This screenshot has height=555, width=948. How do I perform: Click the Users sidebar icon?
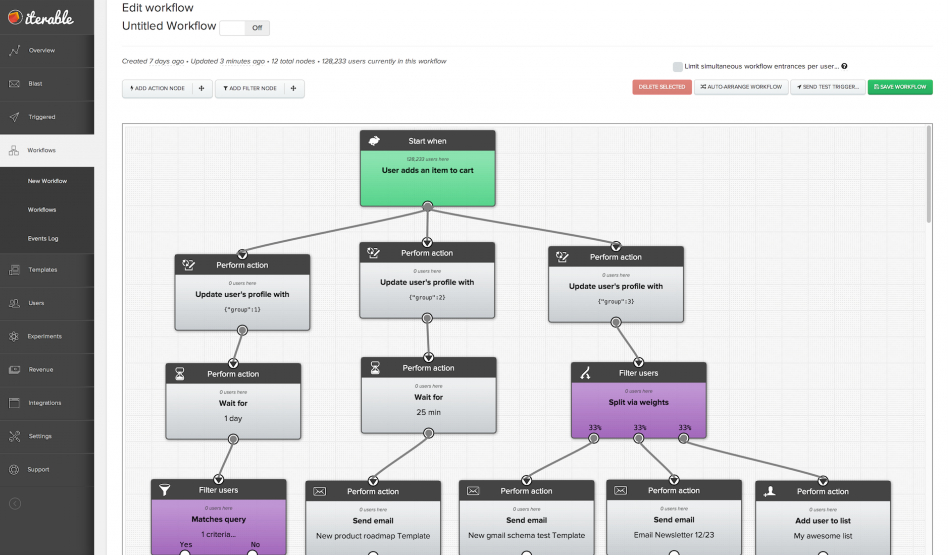(15, 303)
